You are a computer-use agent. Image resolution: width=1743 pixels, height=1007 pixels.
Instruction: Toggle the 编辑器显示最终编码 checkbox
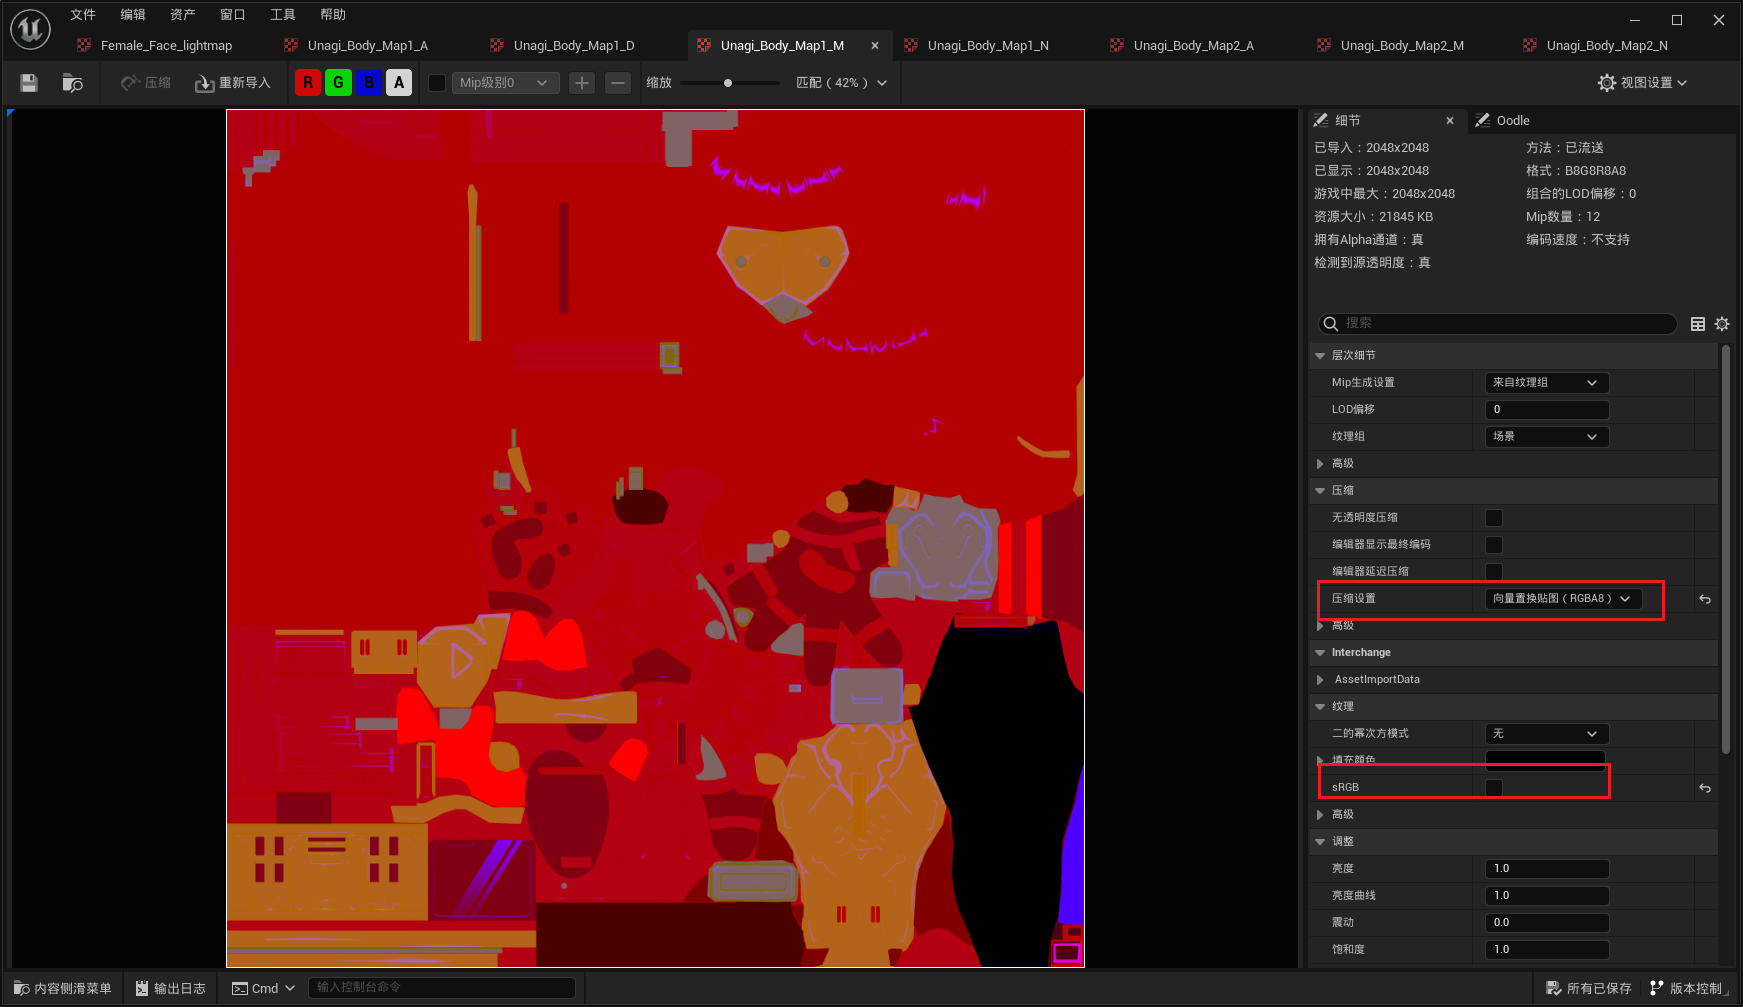pyautogui.click(x=1494, y=545)
